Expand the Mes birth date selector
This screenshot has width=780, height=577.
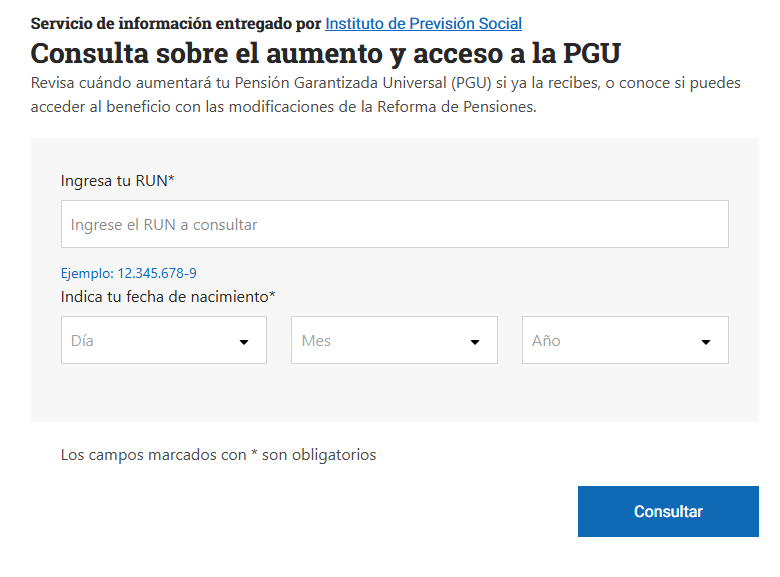tap(394, 340)
